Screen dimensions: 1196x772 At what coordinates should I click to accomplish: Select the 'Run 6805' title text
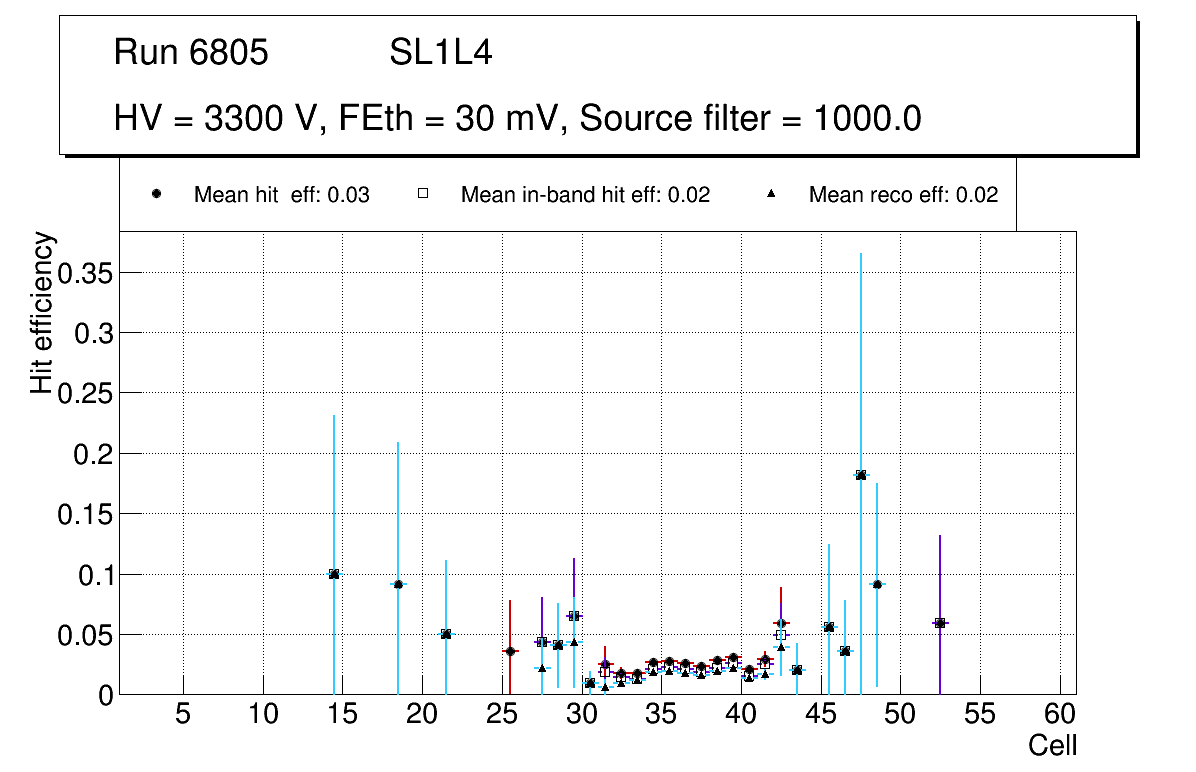191,53
